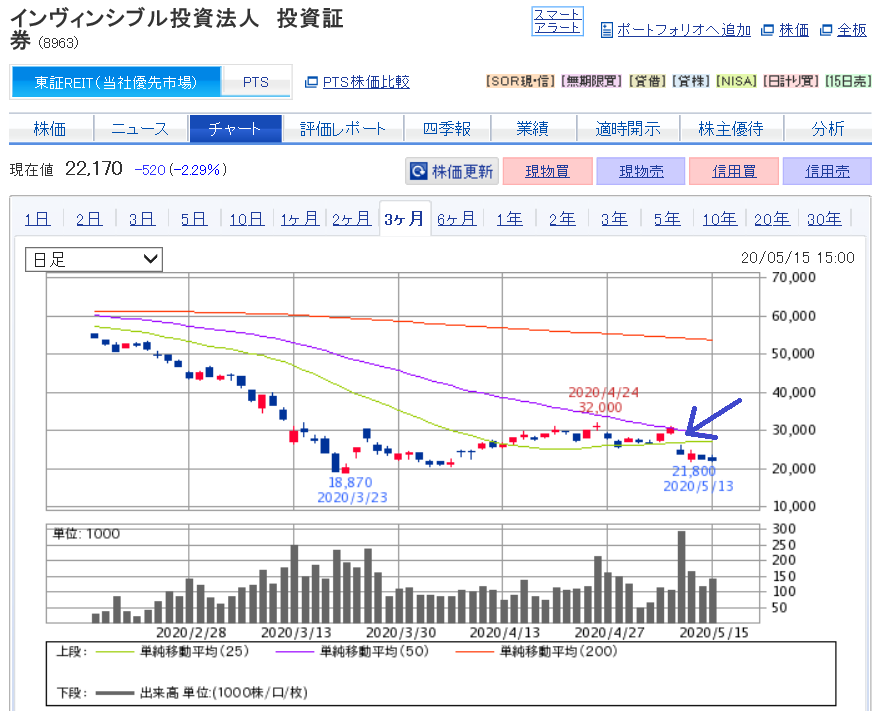Add stock to portfolio link
882x711 pixels.
683,30
